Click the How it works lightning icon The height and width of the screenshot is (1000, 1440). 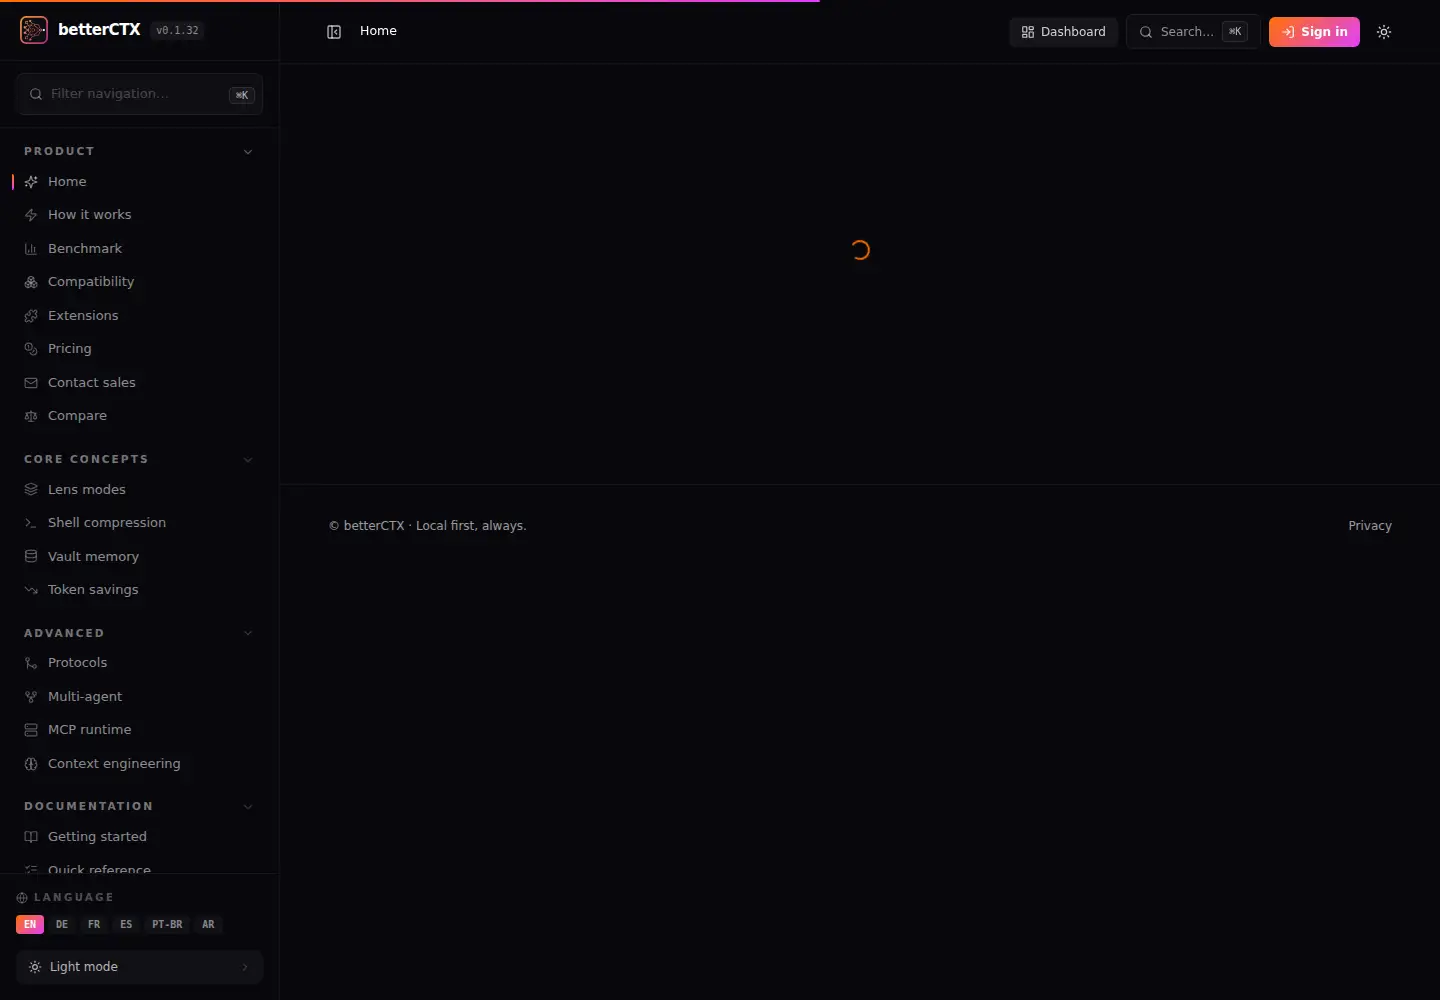coord(31,215)
